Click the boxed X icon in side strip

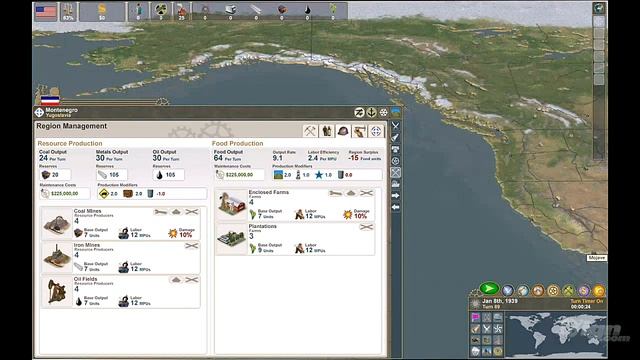(x=395, y=172)
